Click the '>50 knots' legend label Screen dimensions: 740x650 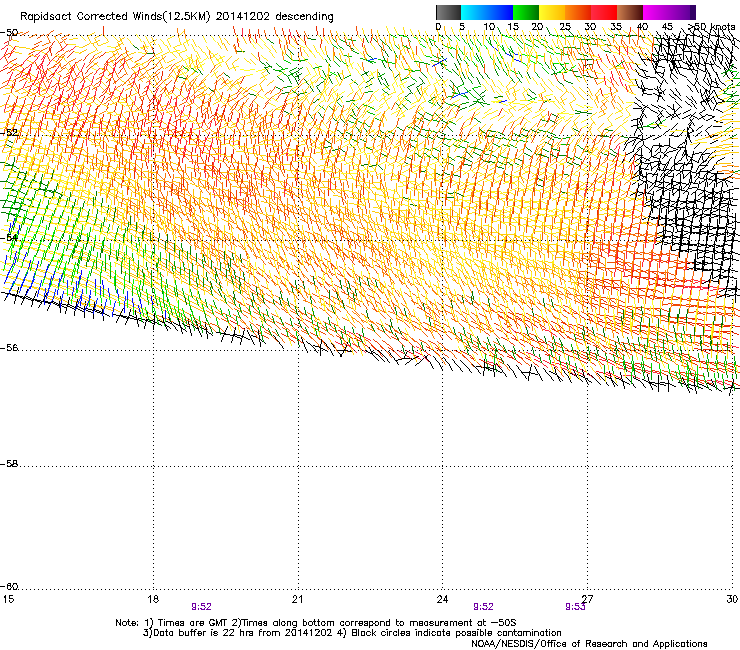pos(712,27)
